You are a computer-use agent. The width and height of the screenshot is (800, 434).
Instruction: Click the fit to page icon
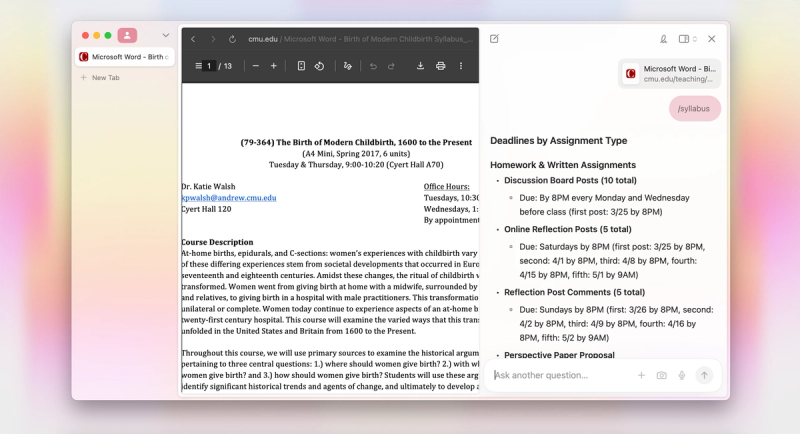(301, 66)
